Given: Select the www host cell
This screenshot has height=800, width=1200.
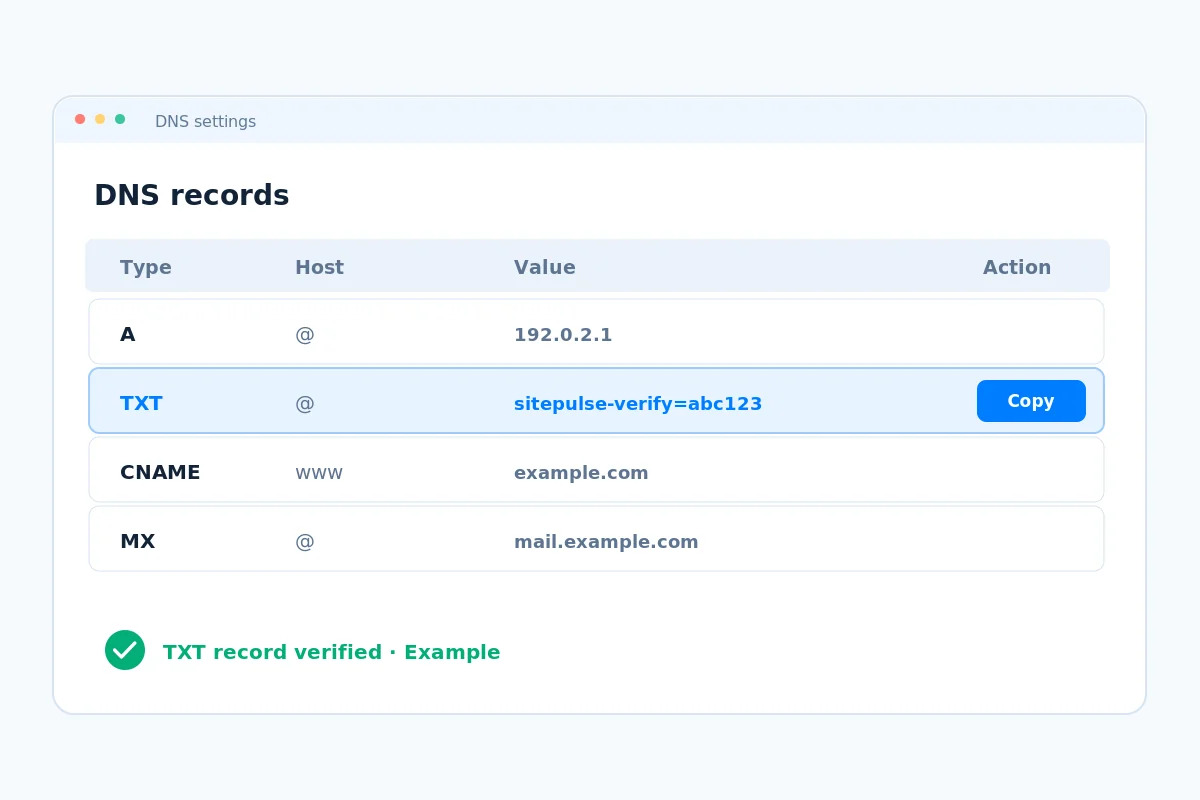Looking at the screenshot, I should click(319, 474).
